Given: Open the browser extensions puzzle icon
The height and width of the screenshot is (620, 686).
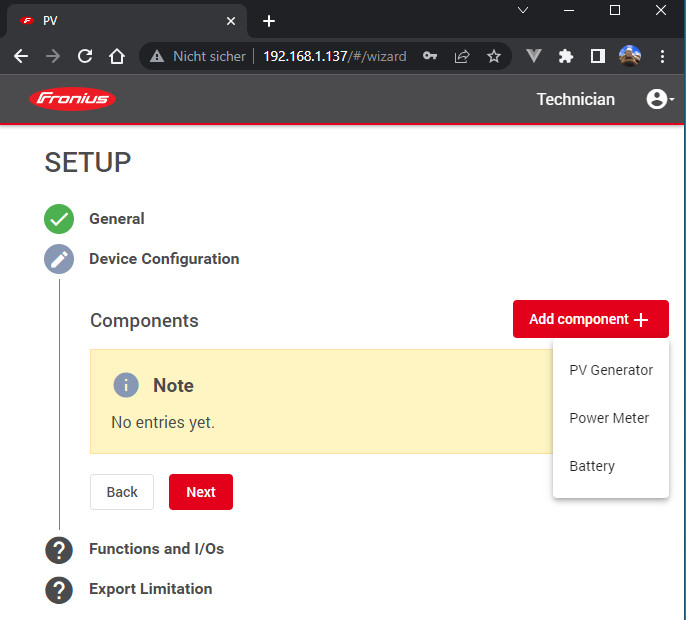Looking at the screenshot, I should pos(566,57).
